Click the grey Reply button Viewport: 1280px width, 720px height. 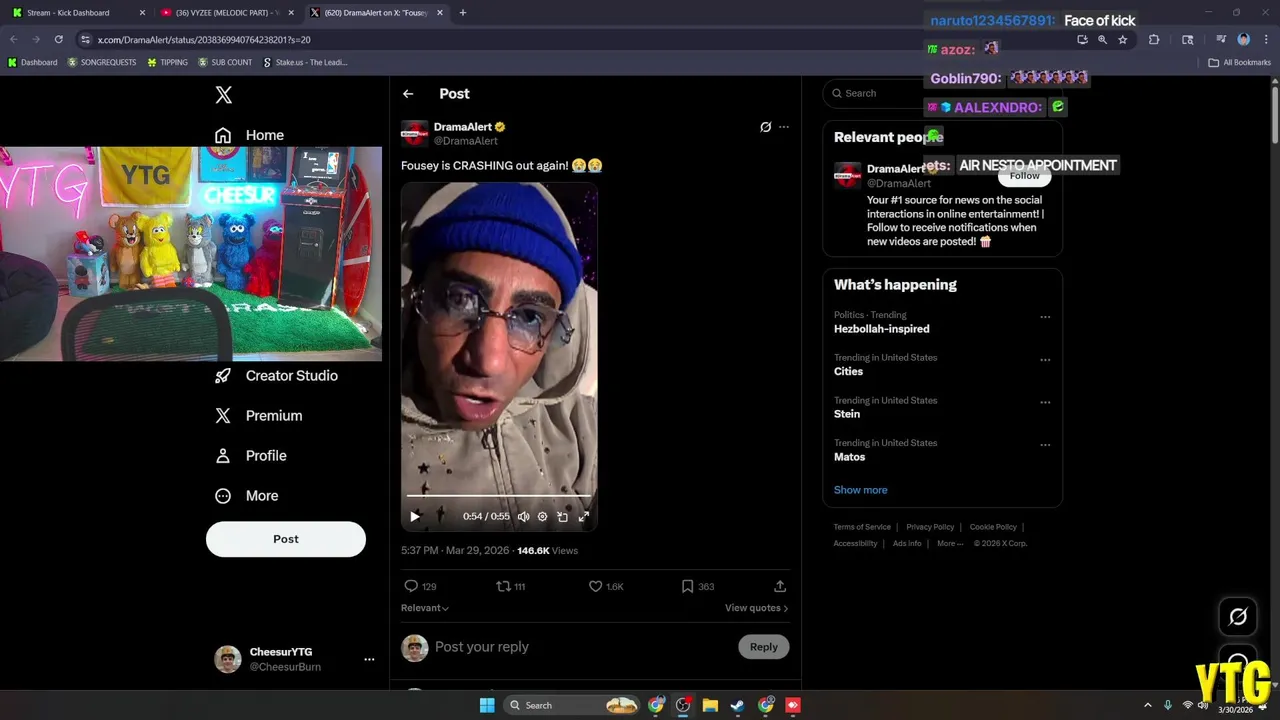click(x=764, y=647)
